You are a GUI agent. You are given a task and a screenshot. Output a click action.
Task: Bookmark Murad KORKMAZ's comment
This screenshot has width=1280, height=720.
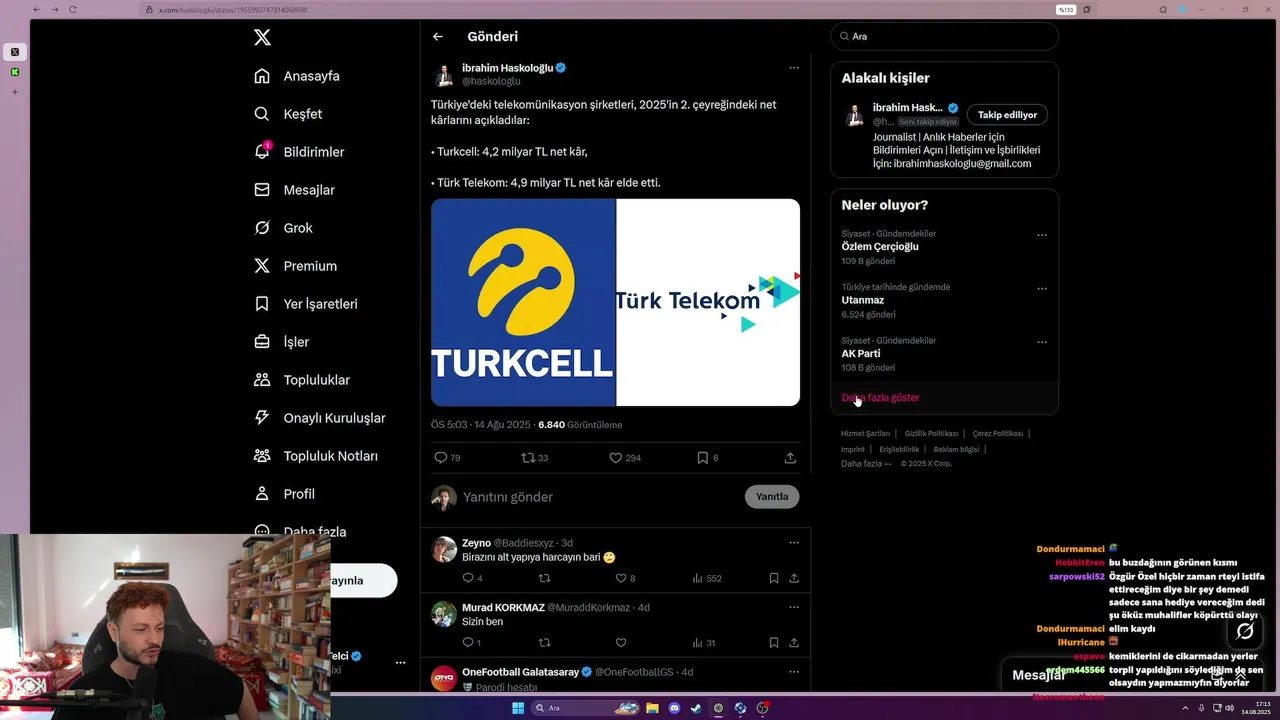(x=774, y=643)
